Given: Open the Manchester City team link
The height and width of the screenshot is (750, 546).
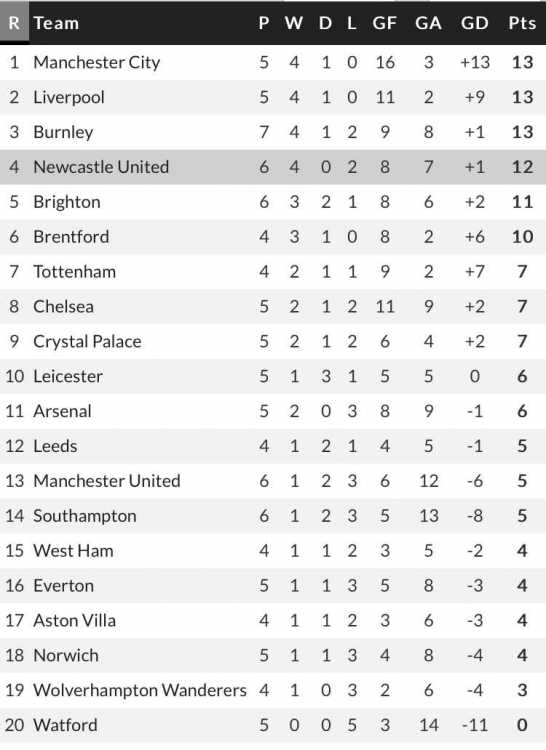Looking at the screenshot, I should [97, 63].
